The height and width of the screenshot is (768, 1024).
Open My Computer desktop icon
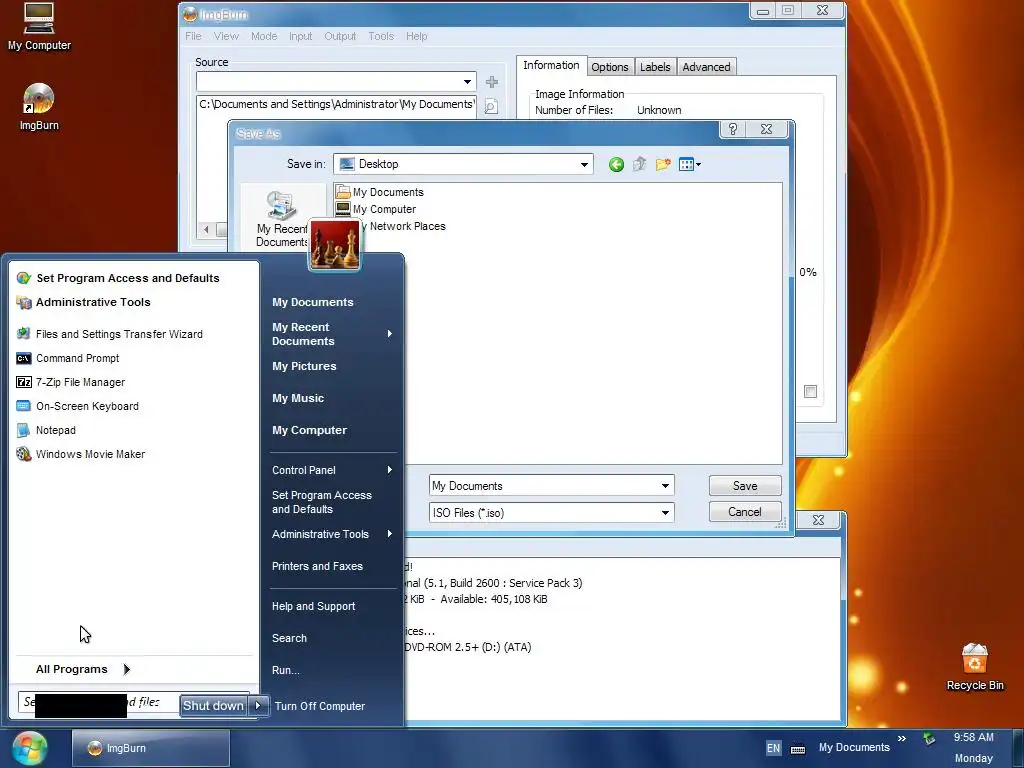tap(39, 27)
